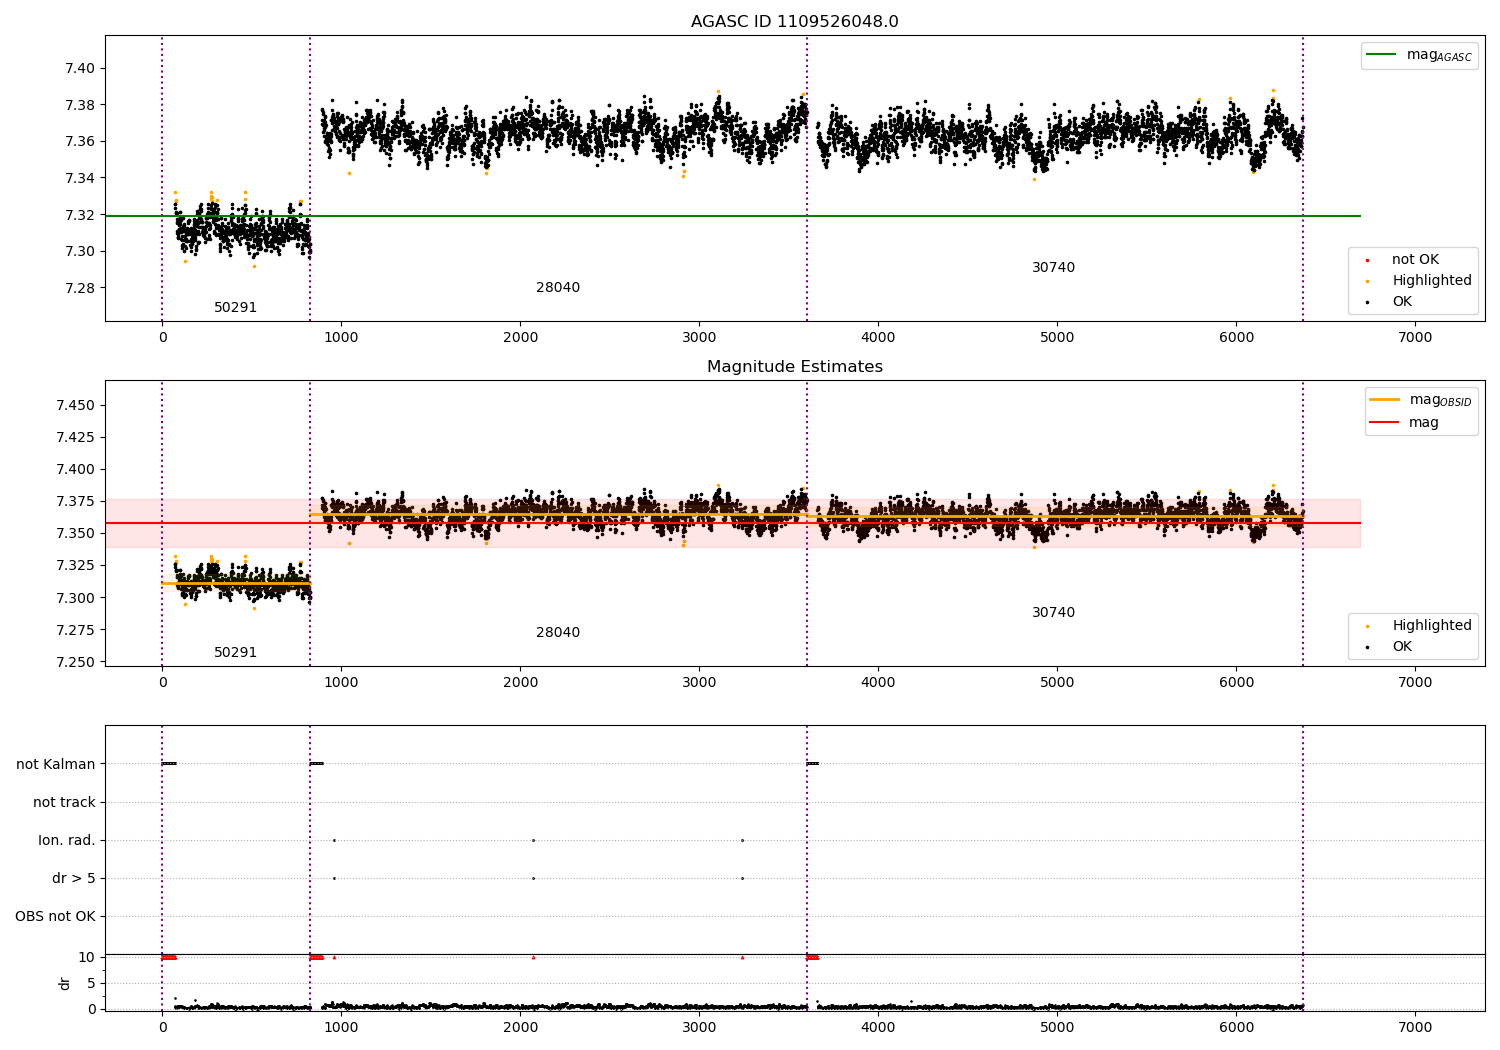
Task: Click x-axis tick 3000 under top plot
Action: coord(699,337)
